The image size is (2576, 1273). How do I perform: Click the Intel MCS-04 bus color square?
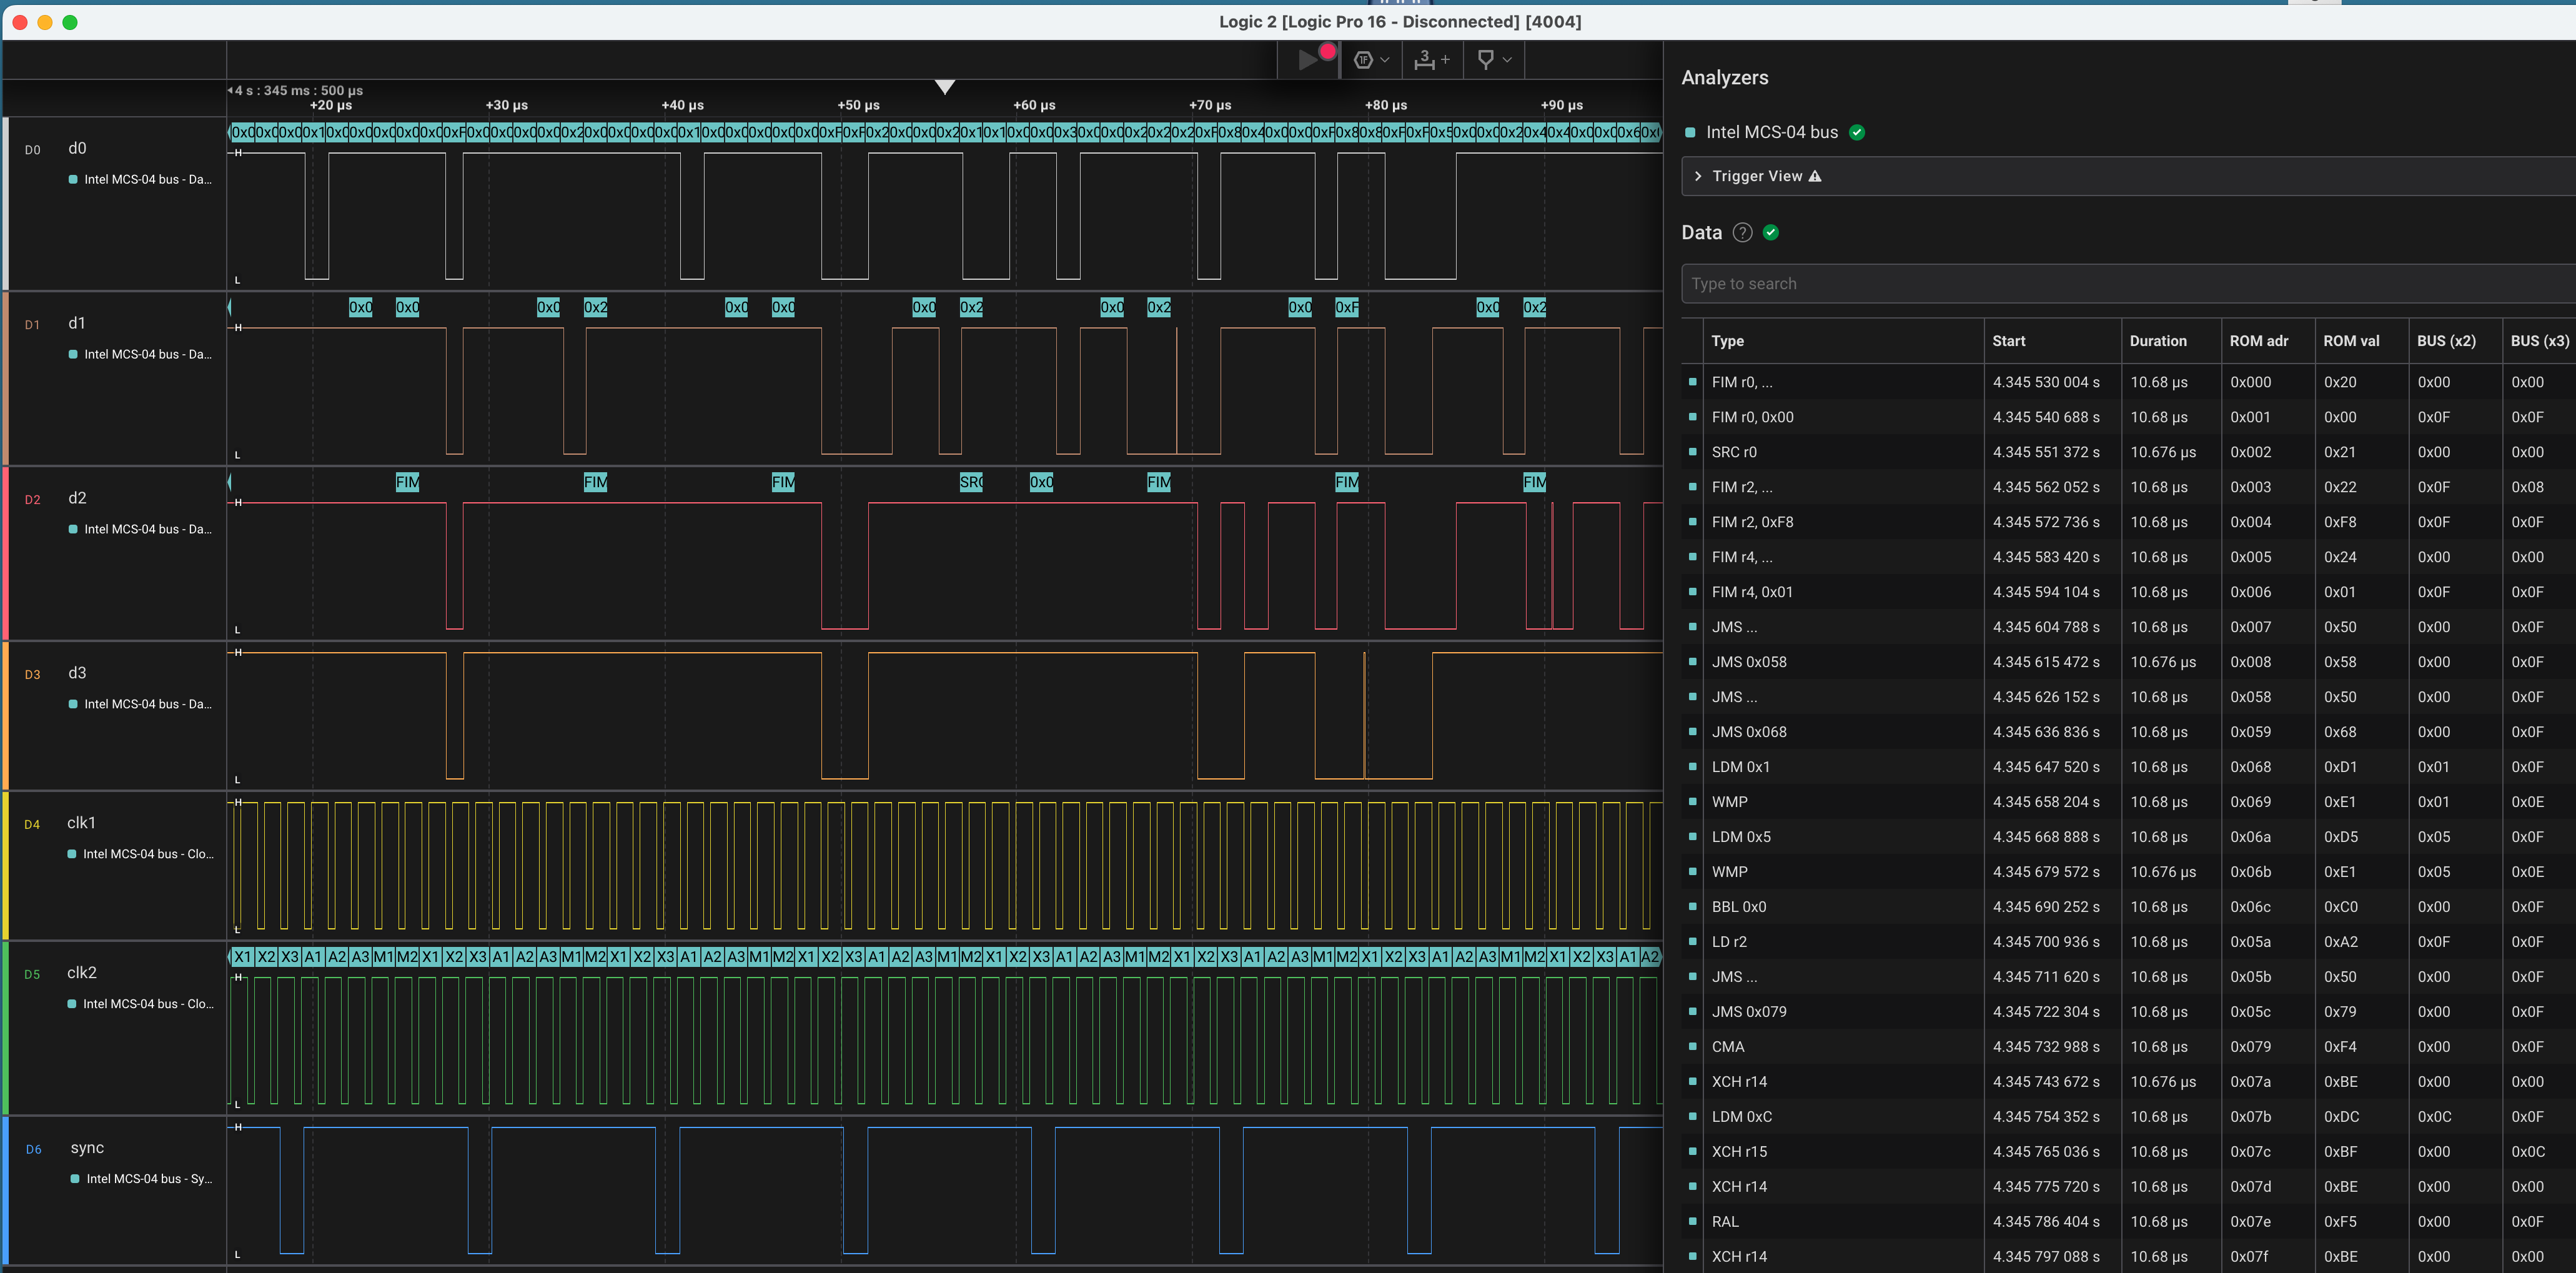pos(1690,132)
